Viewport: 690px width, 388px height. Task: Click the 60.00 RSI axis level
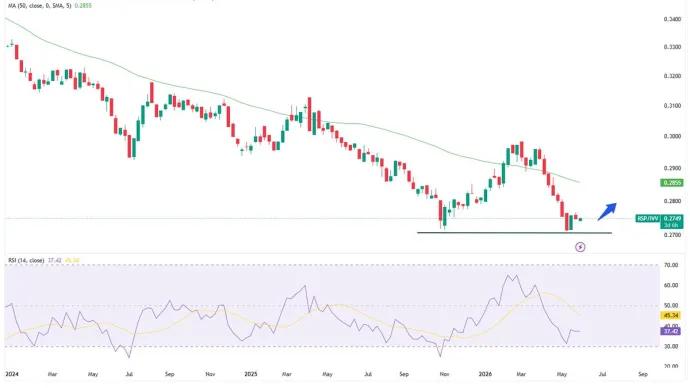point(671,286)
